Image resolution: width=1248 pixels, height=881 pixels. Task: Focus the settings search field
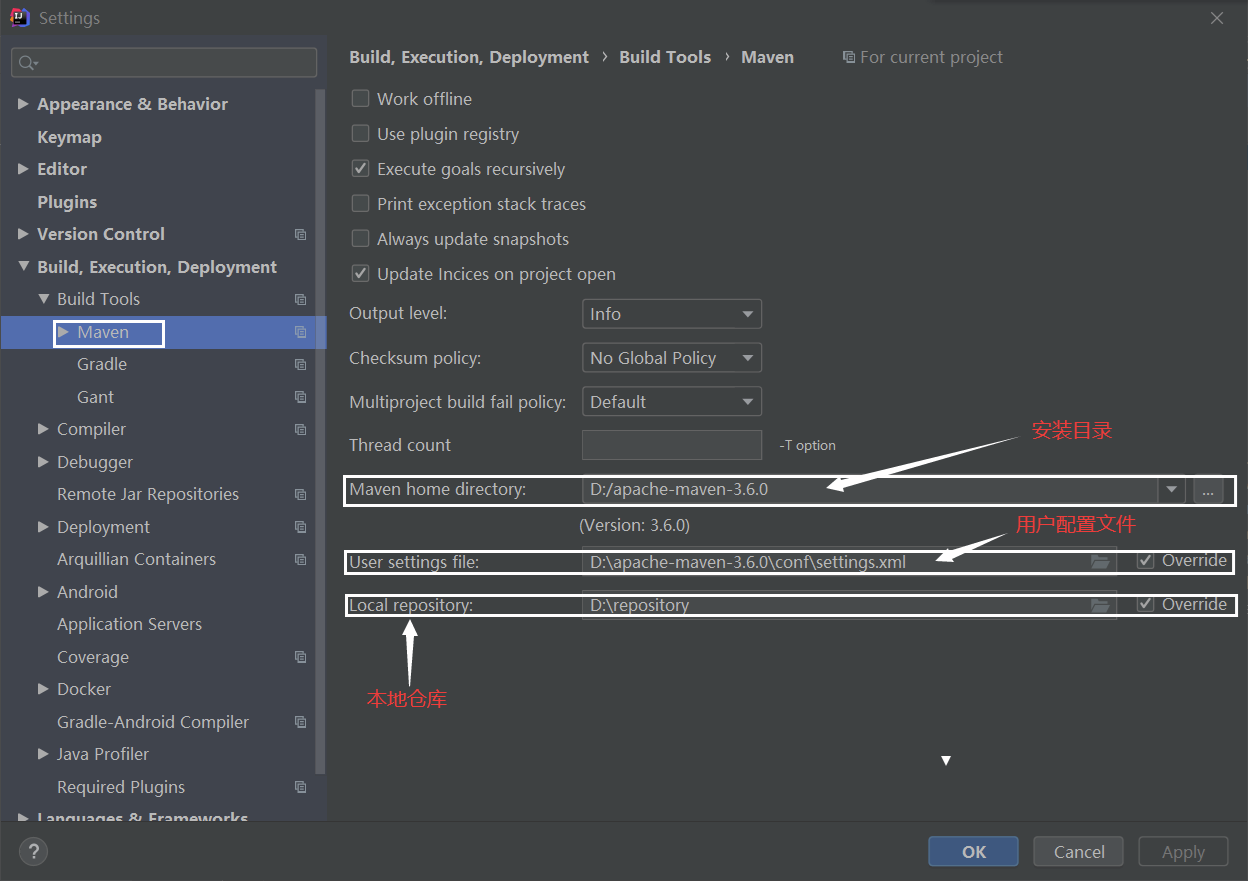pos(164,62)
